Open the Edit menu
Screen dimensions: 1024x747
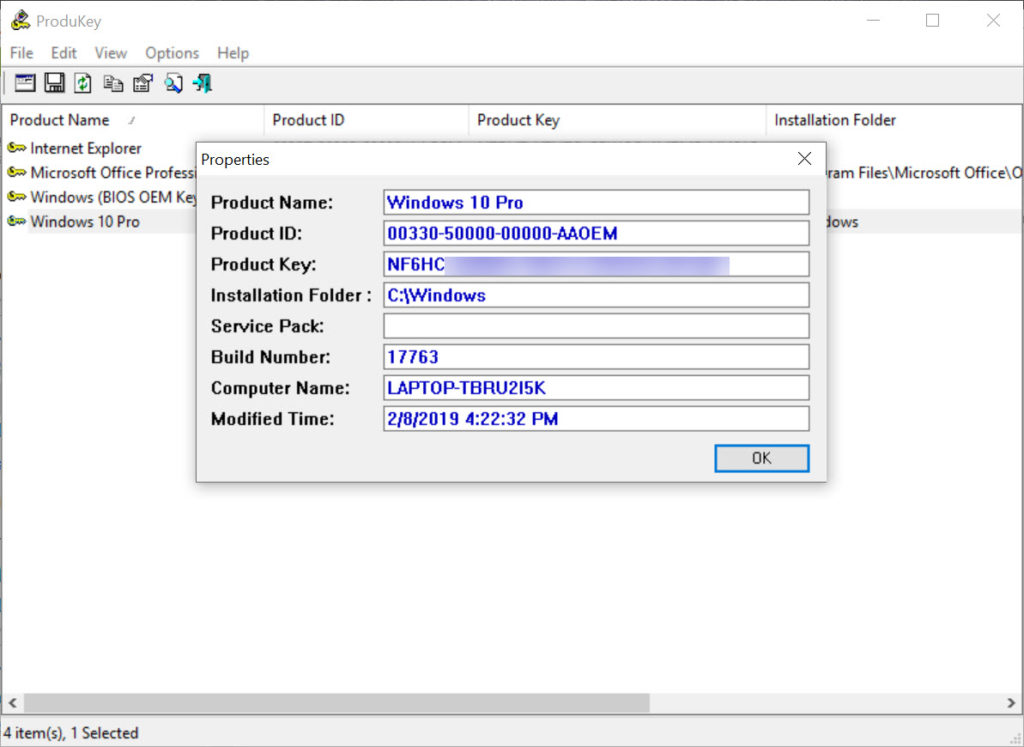tap(63, 53)
